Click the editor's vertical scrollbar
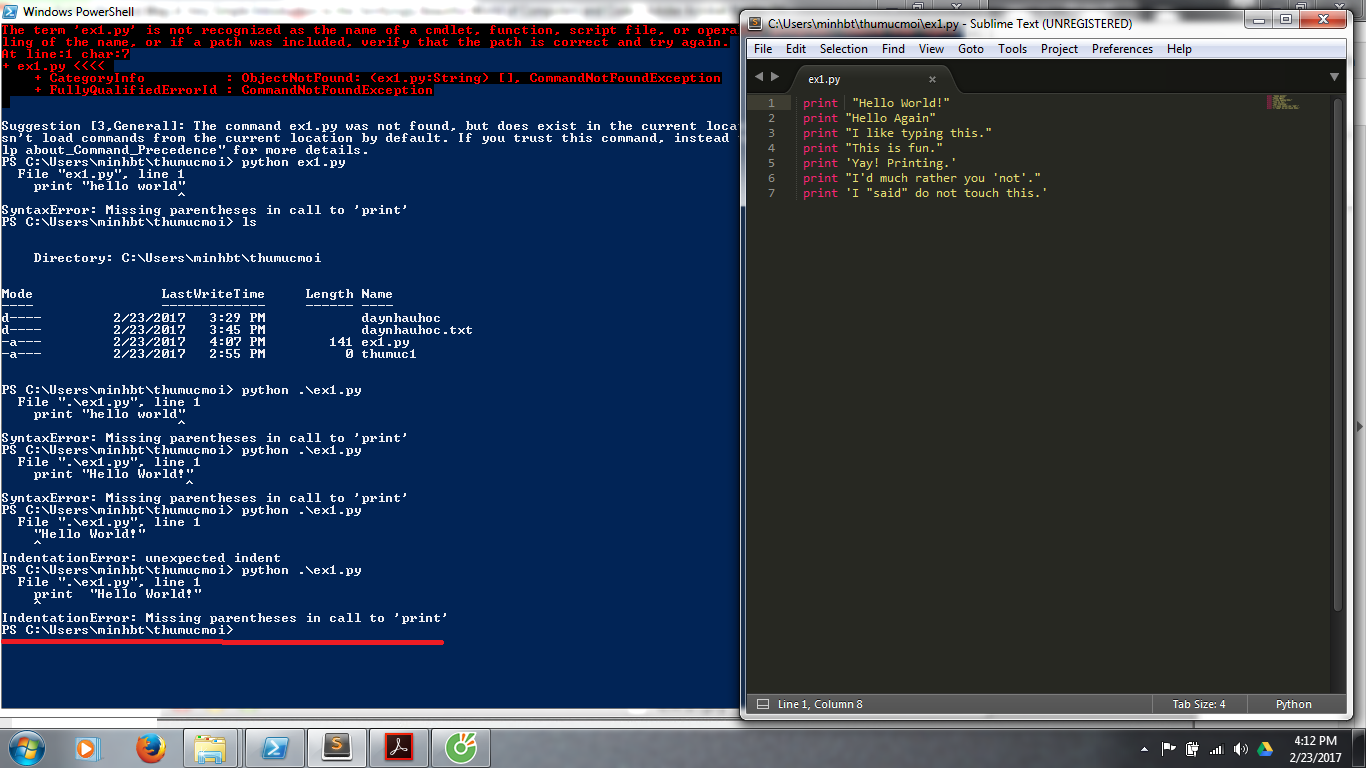Screen dimensions: 1366x768 (1338, 350)
